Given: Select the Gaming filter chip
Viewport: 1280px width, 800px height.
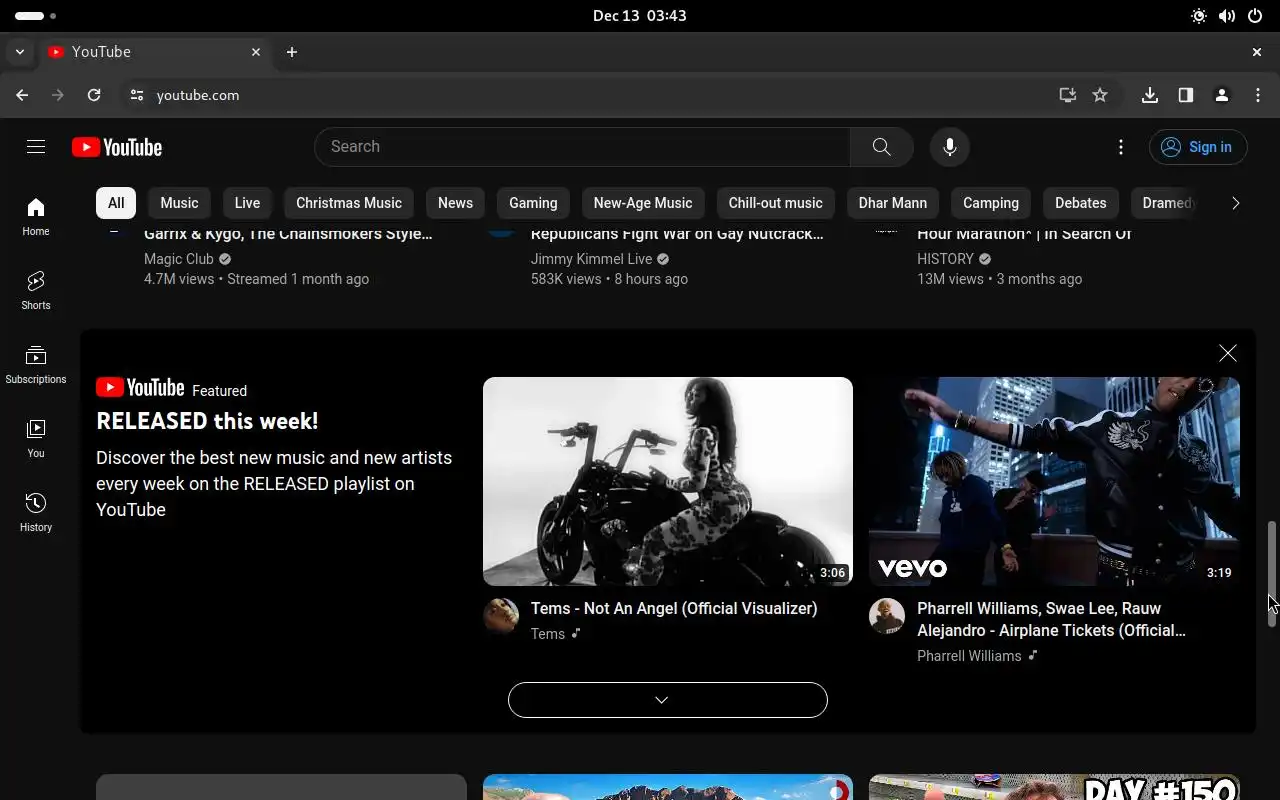Looking at the screenshot, I should pos(533,203).
